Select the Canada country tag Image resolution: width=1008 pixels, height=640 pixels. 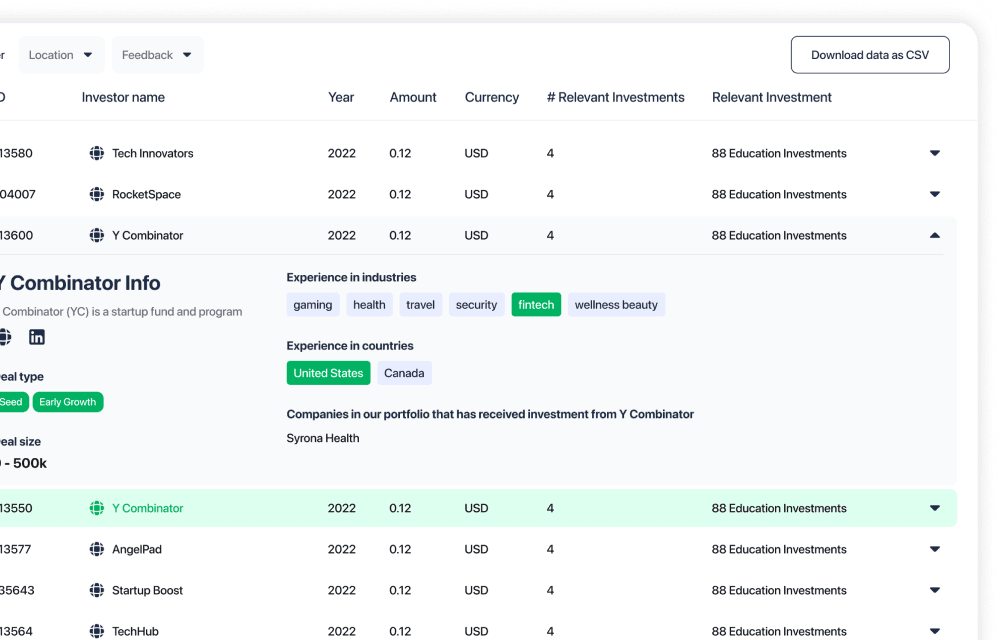coord(404,373)
